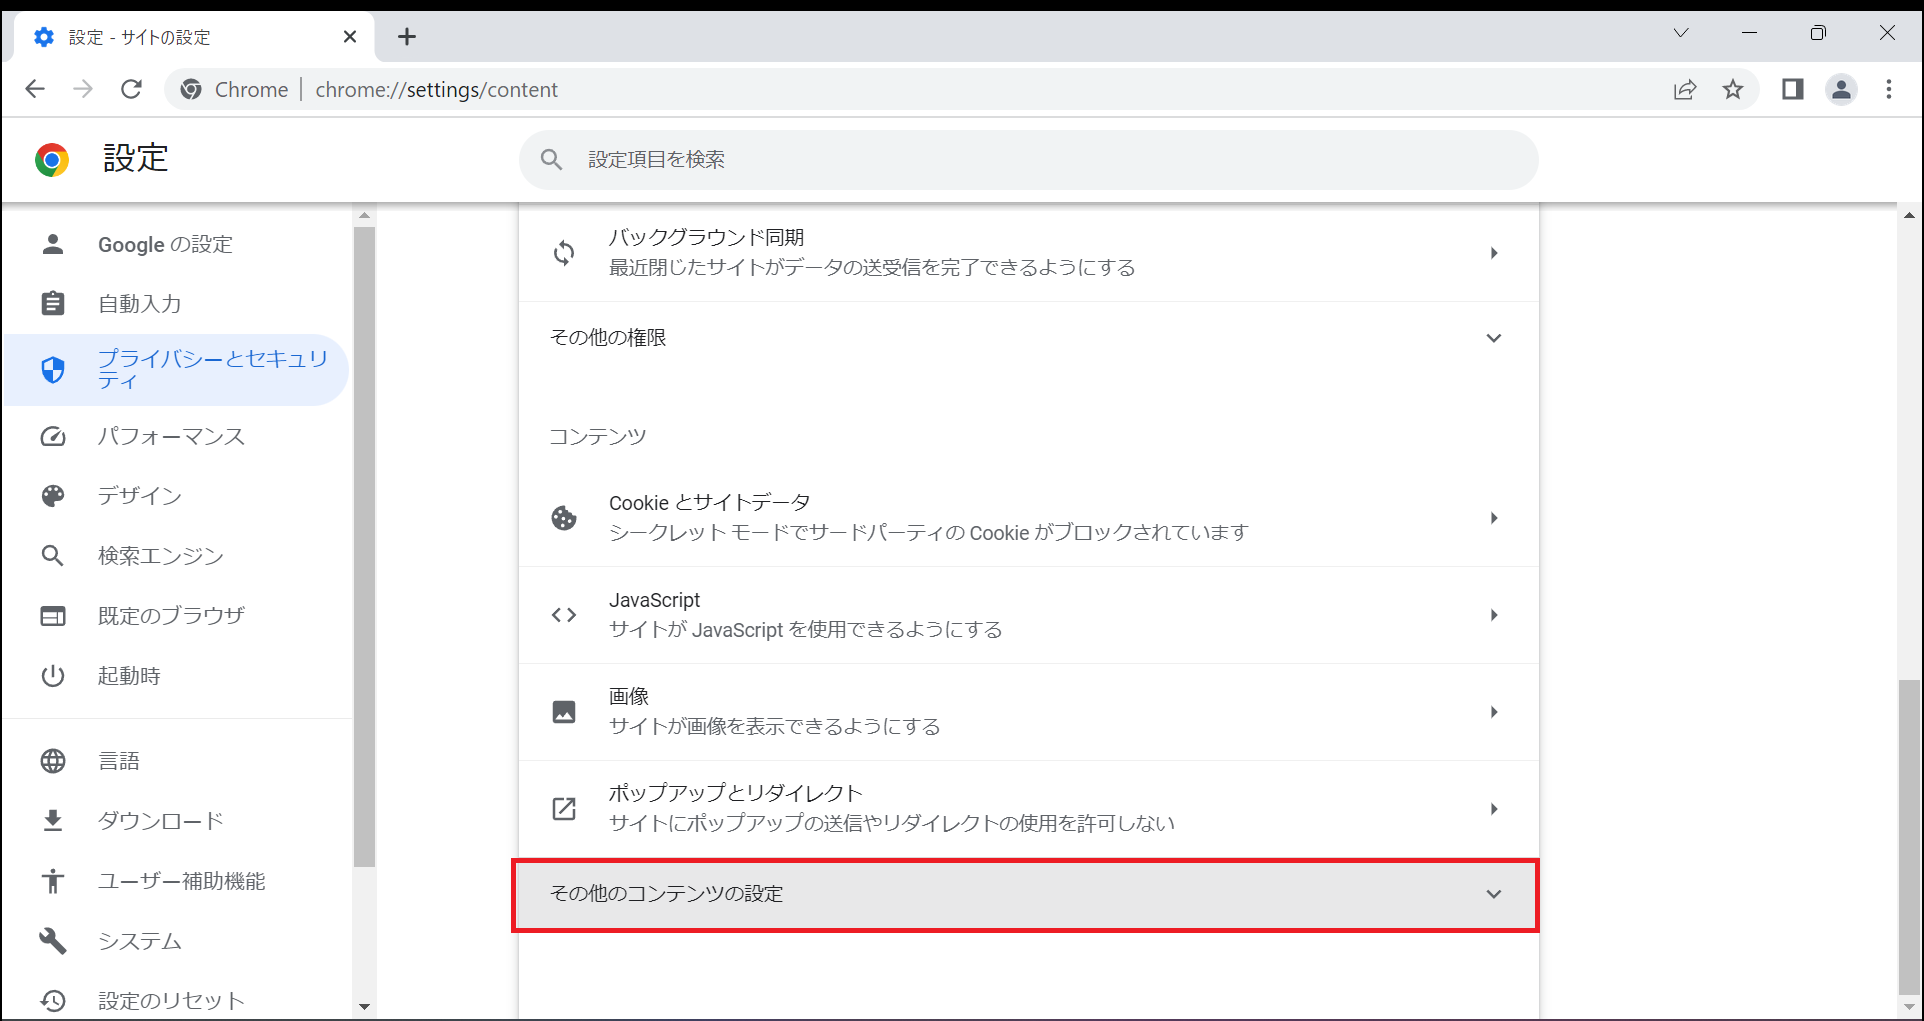Viewport: 1924px width, 1021px height.
Task: Open ポップアップとリダイレクト settings arrow
Action: (1494, 808)
